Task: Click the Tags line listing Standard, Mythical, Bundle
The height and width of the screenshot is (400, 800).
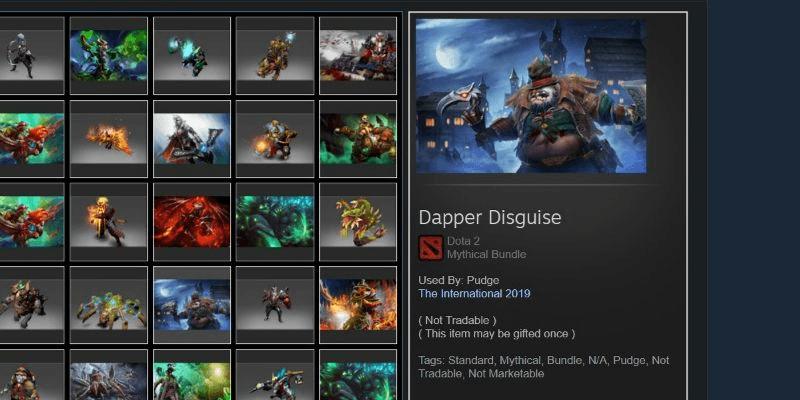Action: (x=543, y=367)
